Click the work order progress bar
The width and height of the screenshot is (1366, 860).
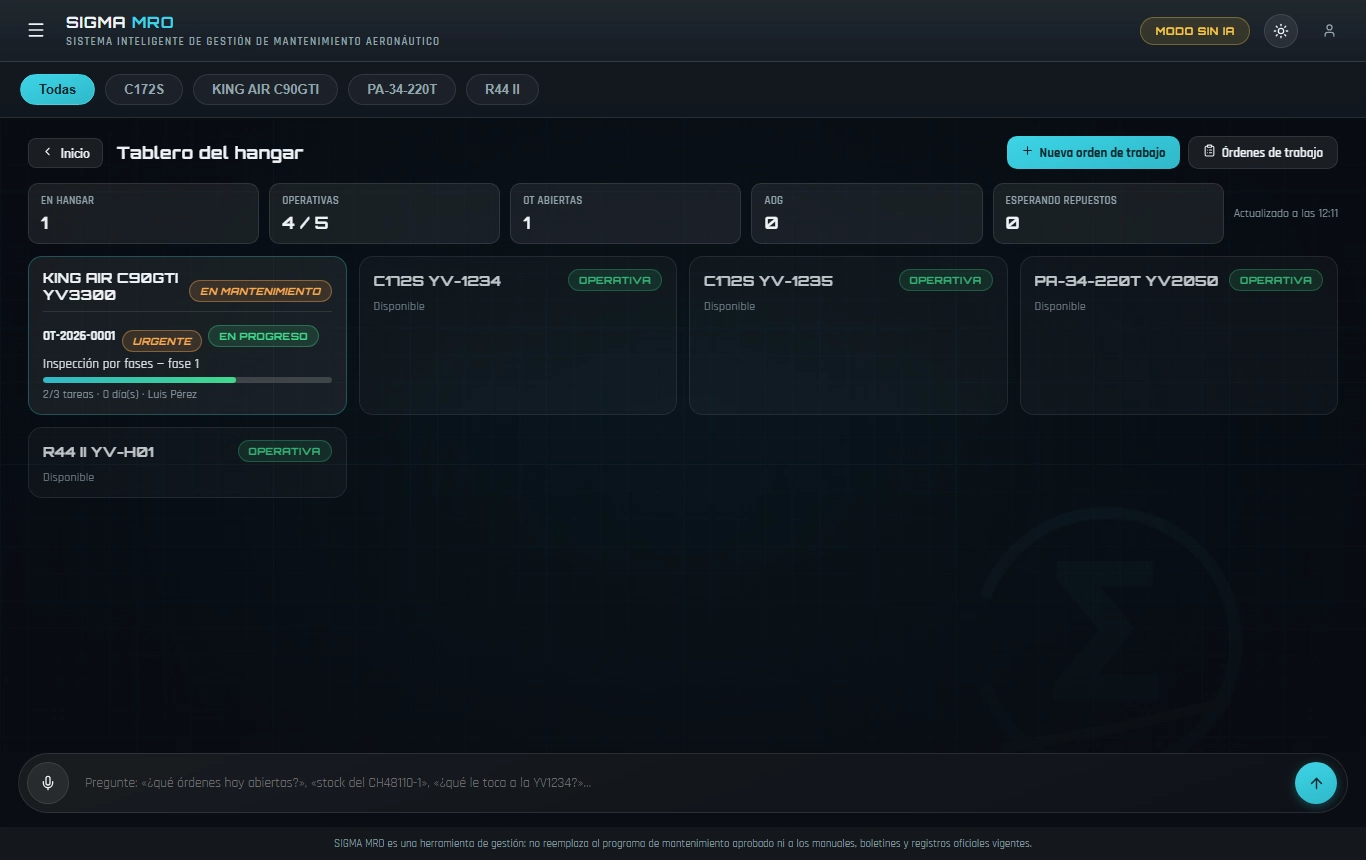tap(187, 380)
